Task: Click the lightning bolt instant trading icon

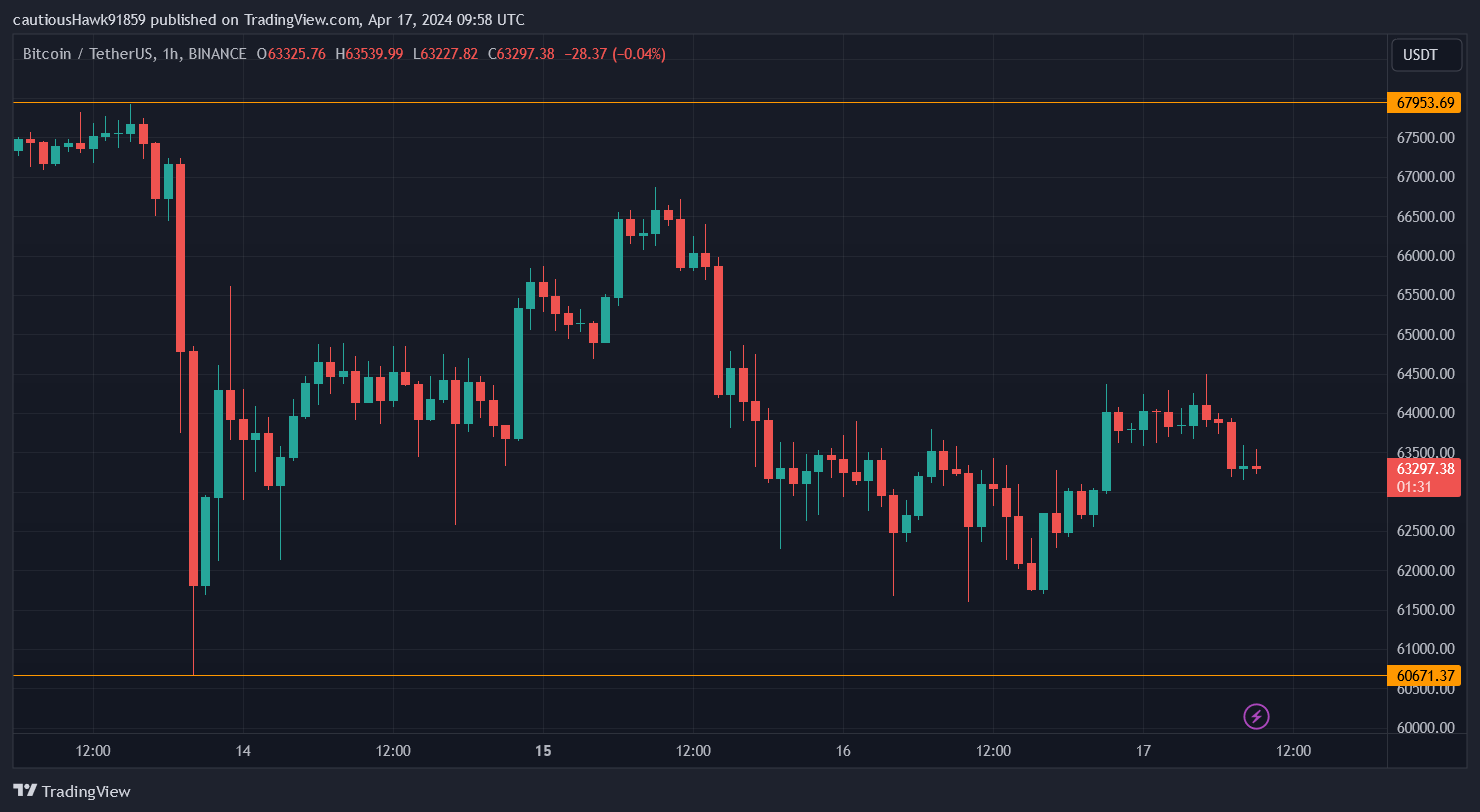Action: [x=1255, y=716]
